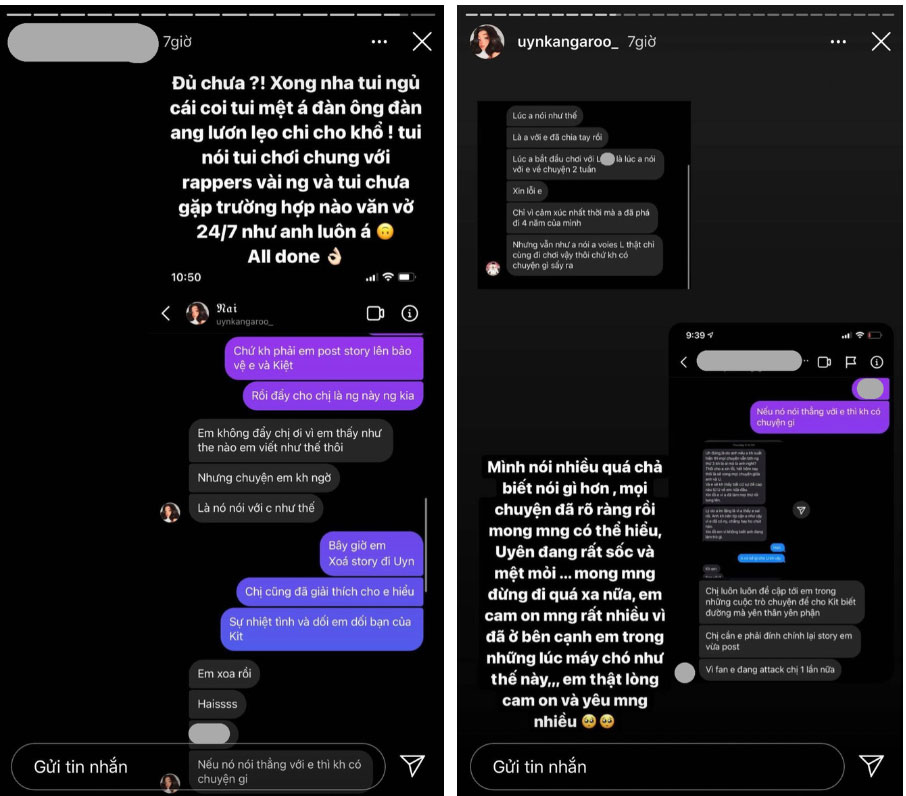
Task: Tap the video call icon in right chat header
Action: point(825,362)
